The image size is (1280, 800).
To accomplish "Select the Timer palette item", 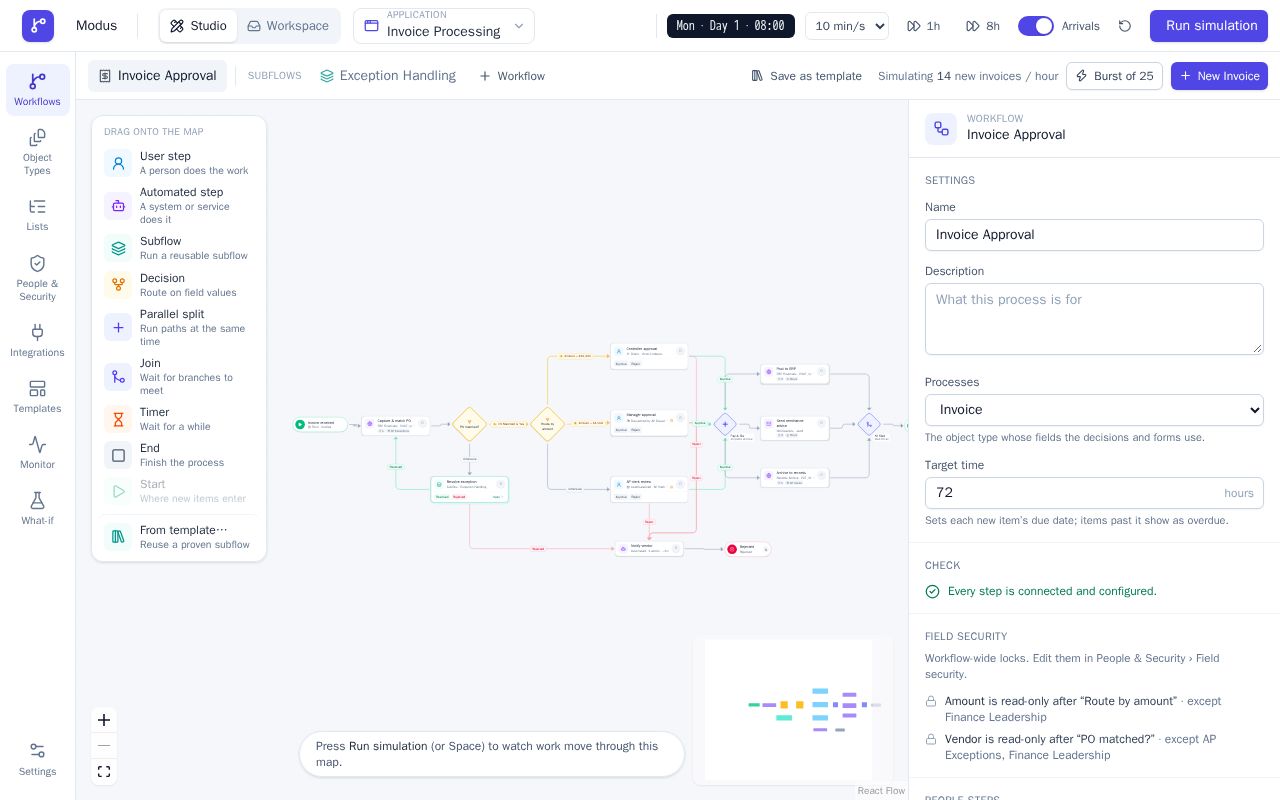I will 179,419.
